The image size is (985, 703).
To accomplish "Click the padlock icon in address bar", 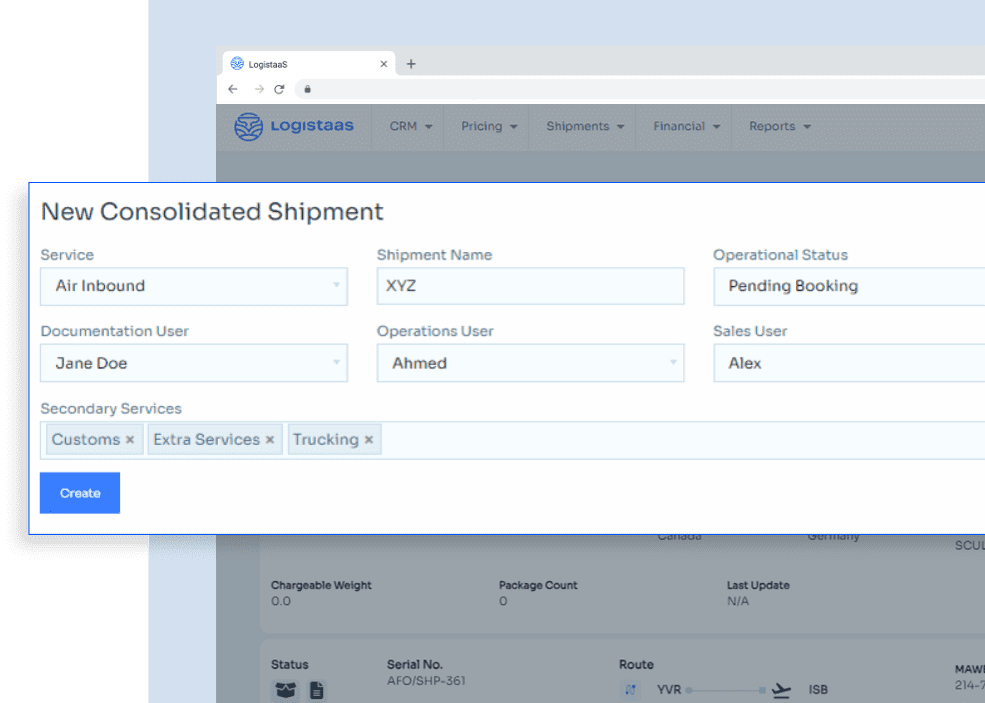I will [308, 89].
